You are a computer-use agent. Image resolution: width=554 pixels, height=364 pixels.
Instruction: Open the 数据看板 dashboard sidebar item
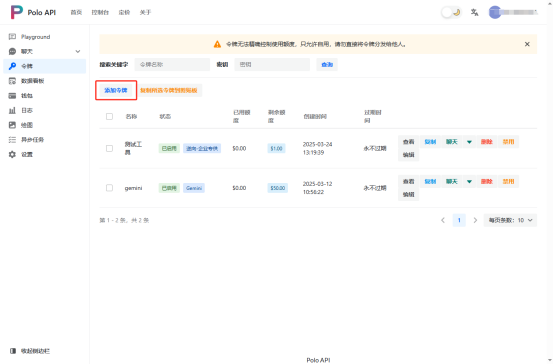coord(45,81)
